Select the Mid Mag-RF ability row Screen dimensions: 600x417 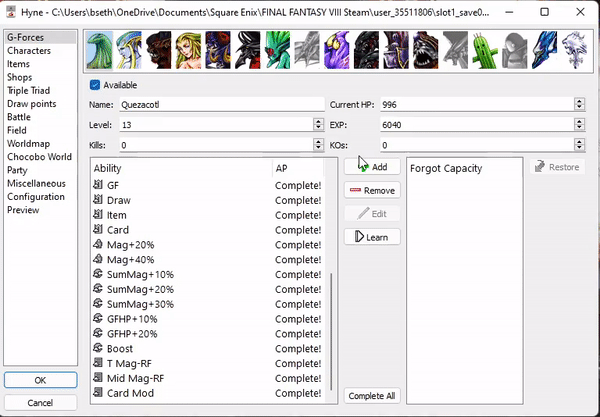[208, 378]
